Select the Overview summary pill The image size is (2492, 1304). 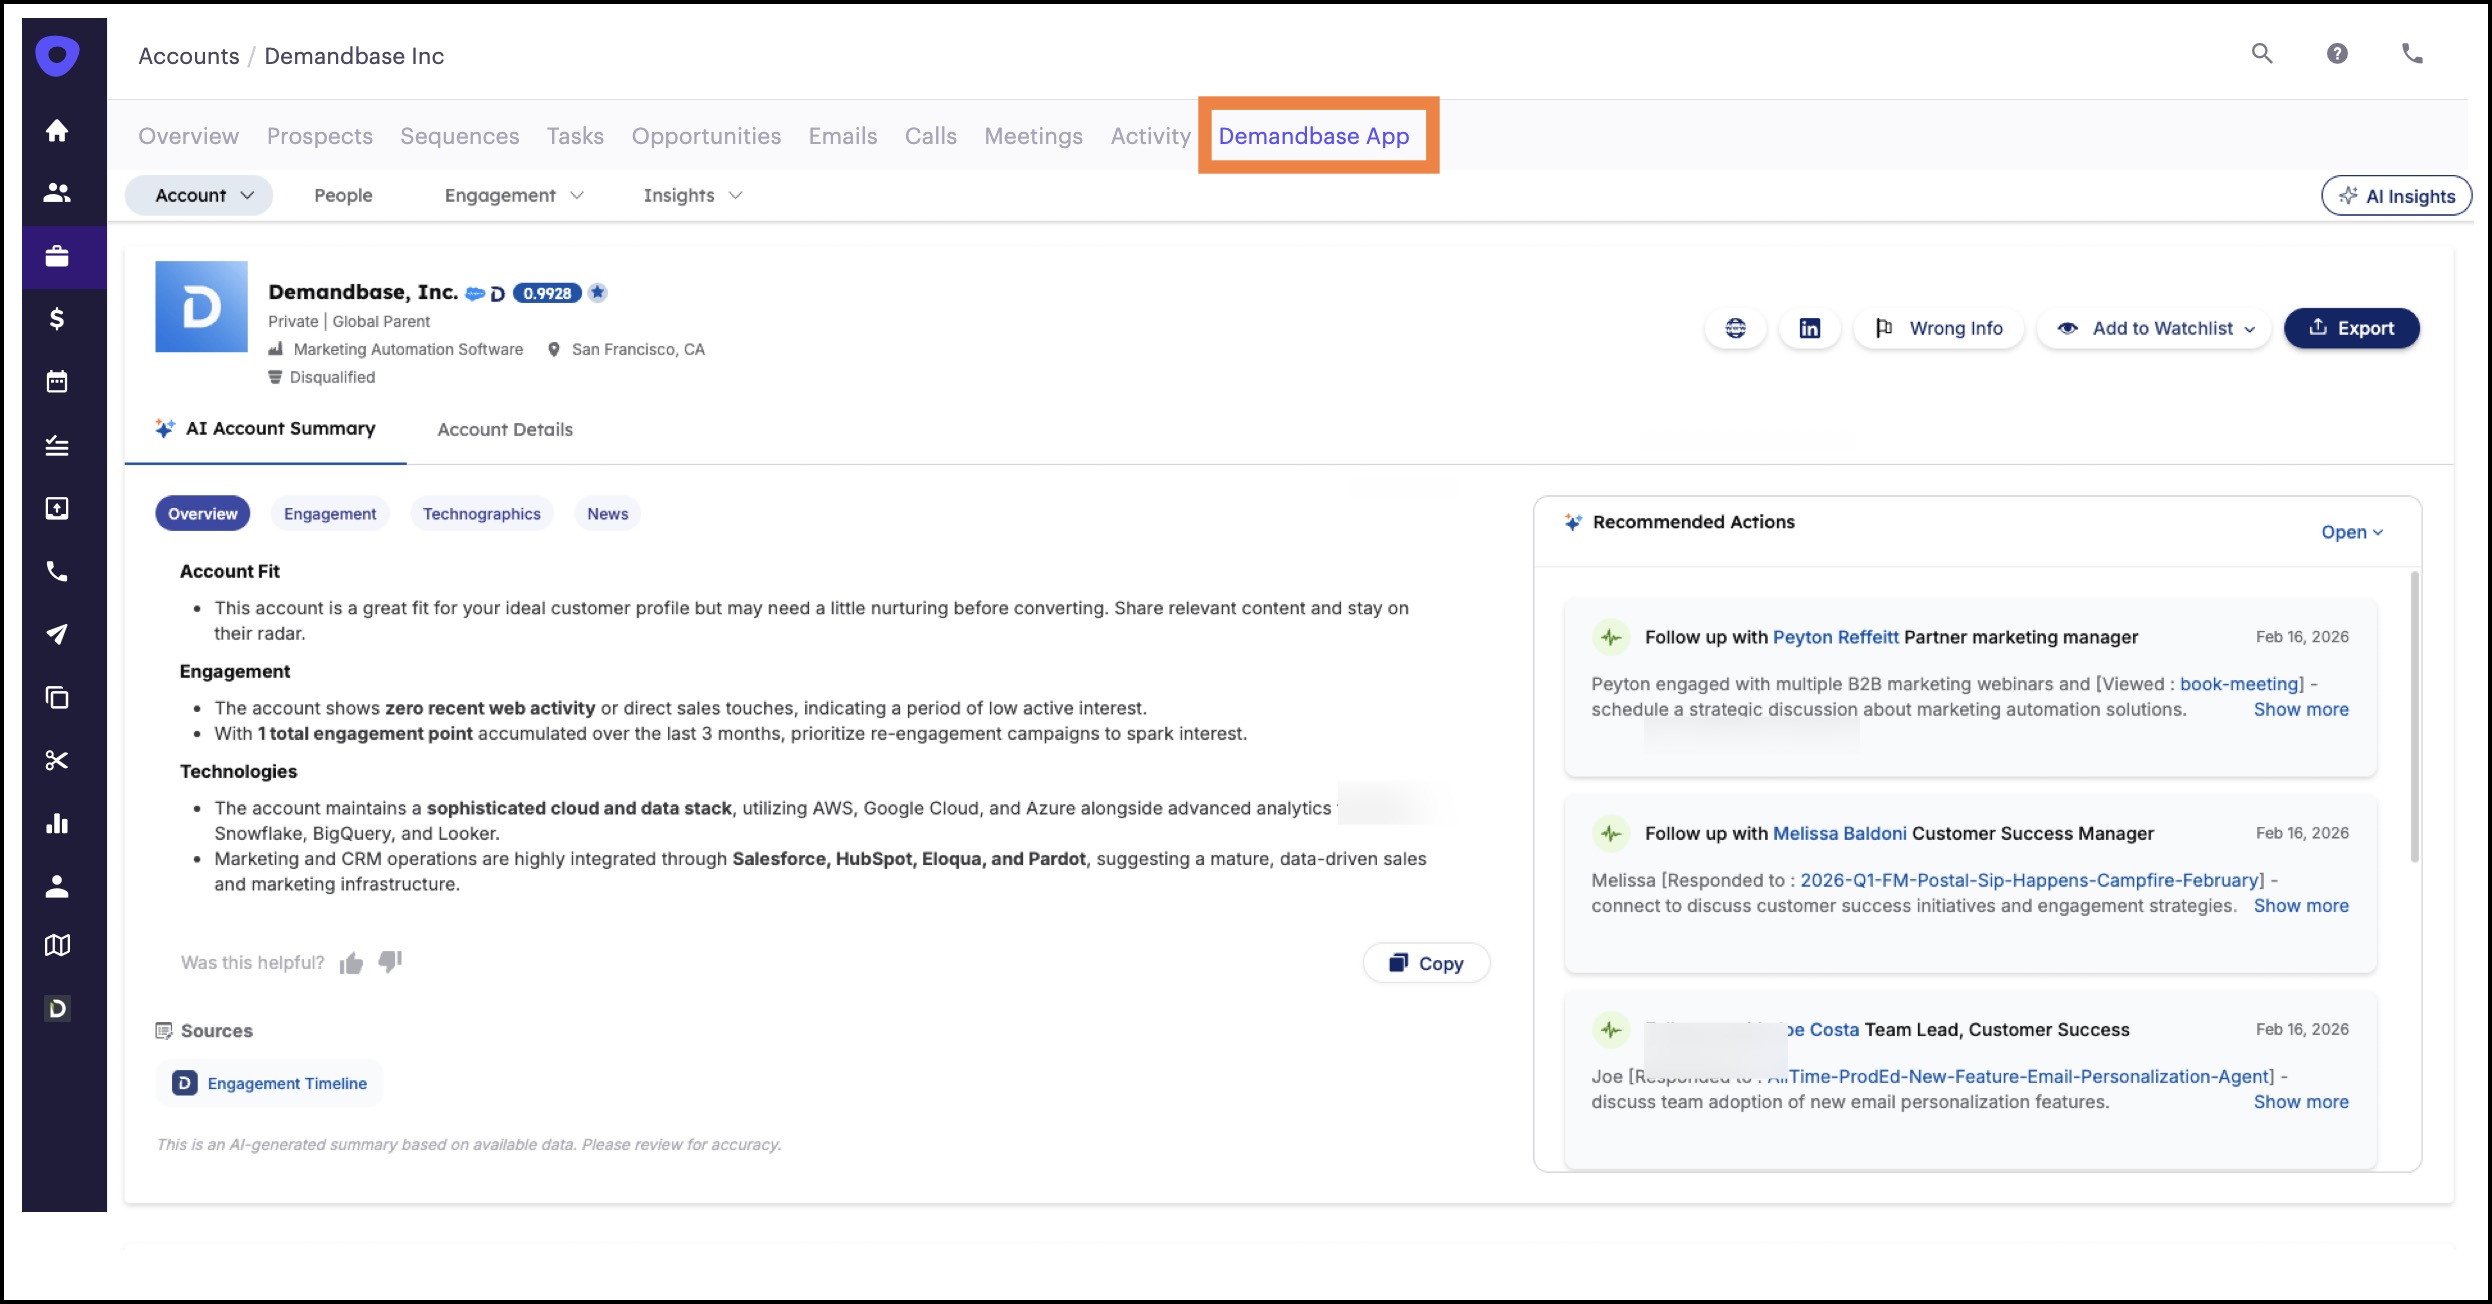tap(202, 514)
